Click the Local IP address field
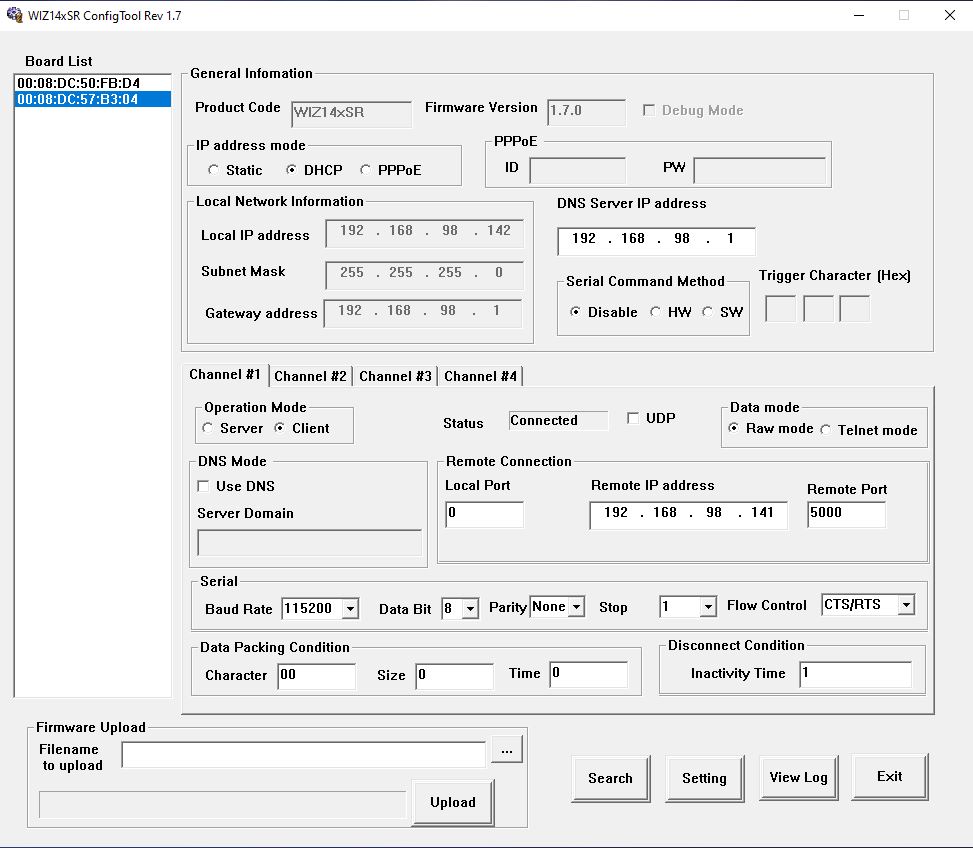The image size is (973, 848). [424, 233]
